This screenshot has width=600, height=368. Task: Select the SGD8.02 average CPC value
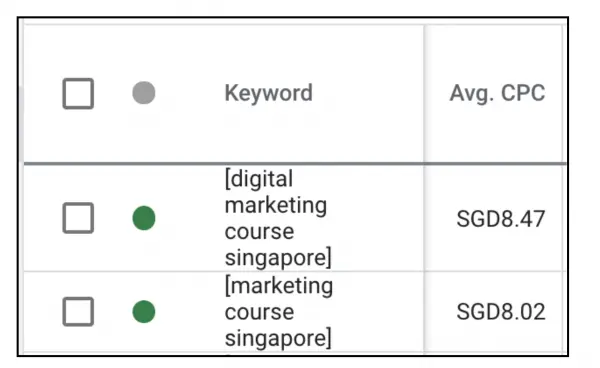click(x=501, y=312)
